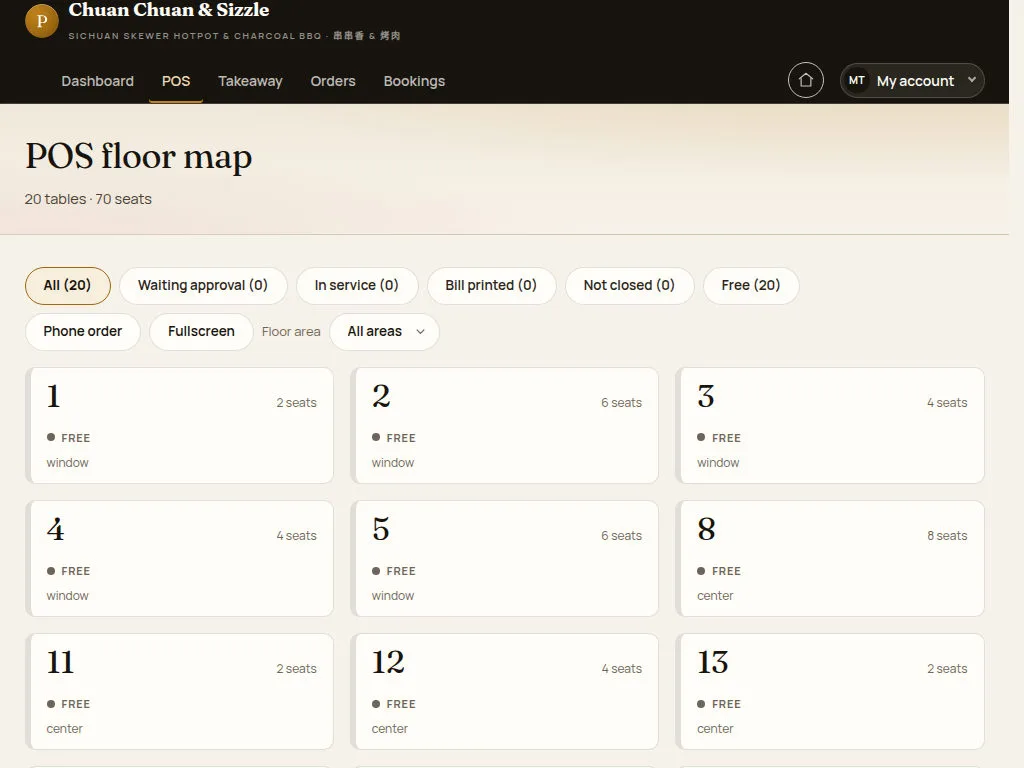
Task: Show Bill printed (0) tables
Action: (491, 285)
